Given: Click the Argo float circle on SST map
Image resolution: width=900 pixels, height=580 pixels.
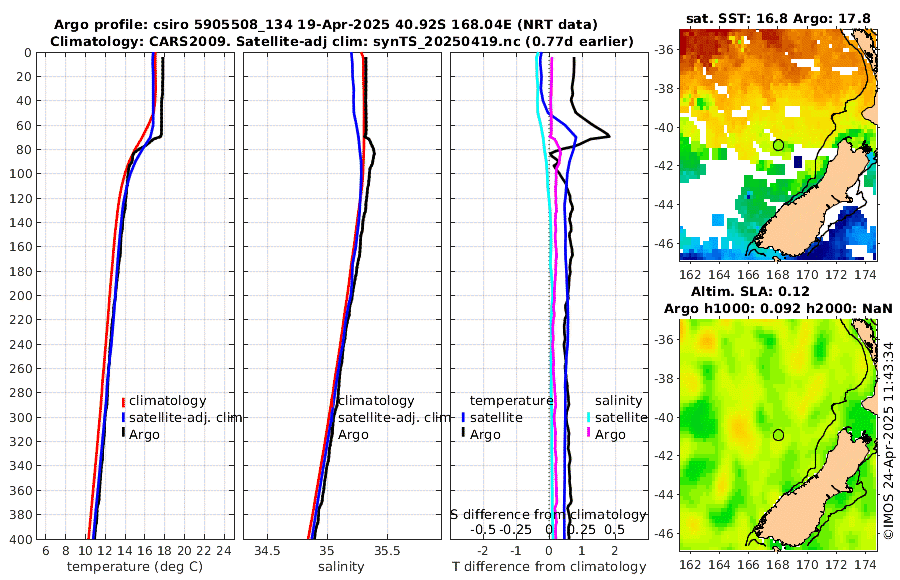Looking at the screenshot, I should pos(778,145).
